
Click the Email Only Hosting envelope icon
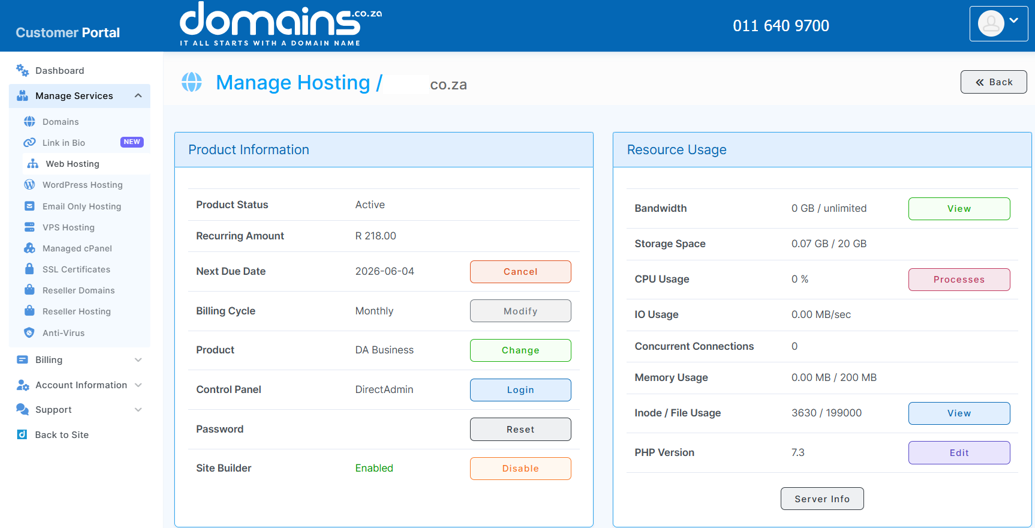click(x=29, y=206)
